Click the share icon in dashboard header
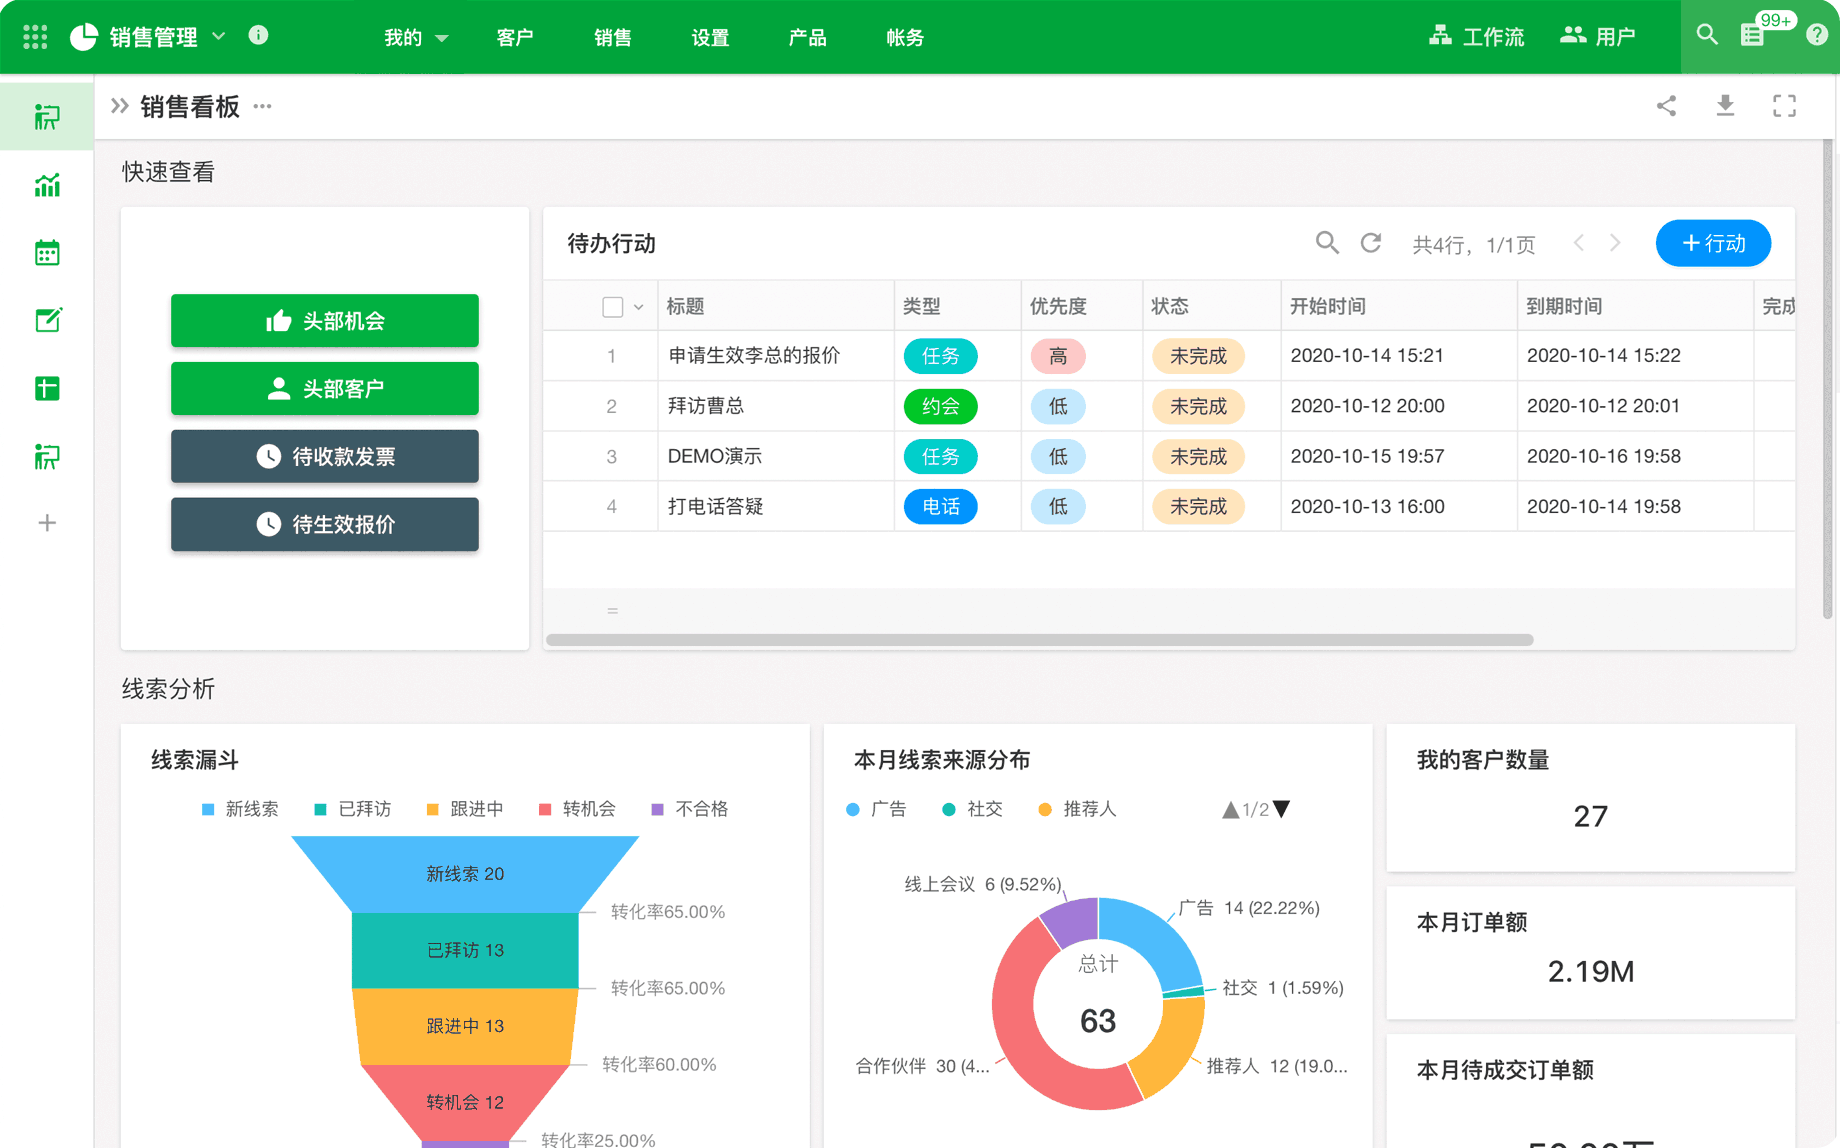This screenshot has height=1148, width=1840. coord(1666,106)
